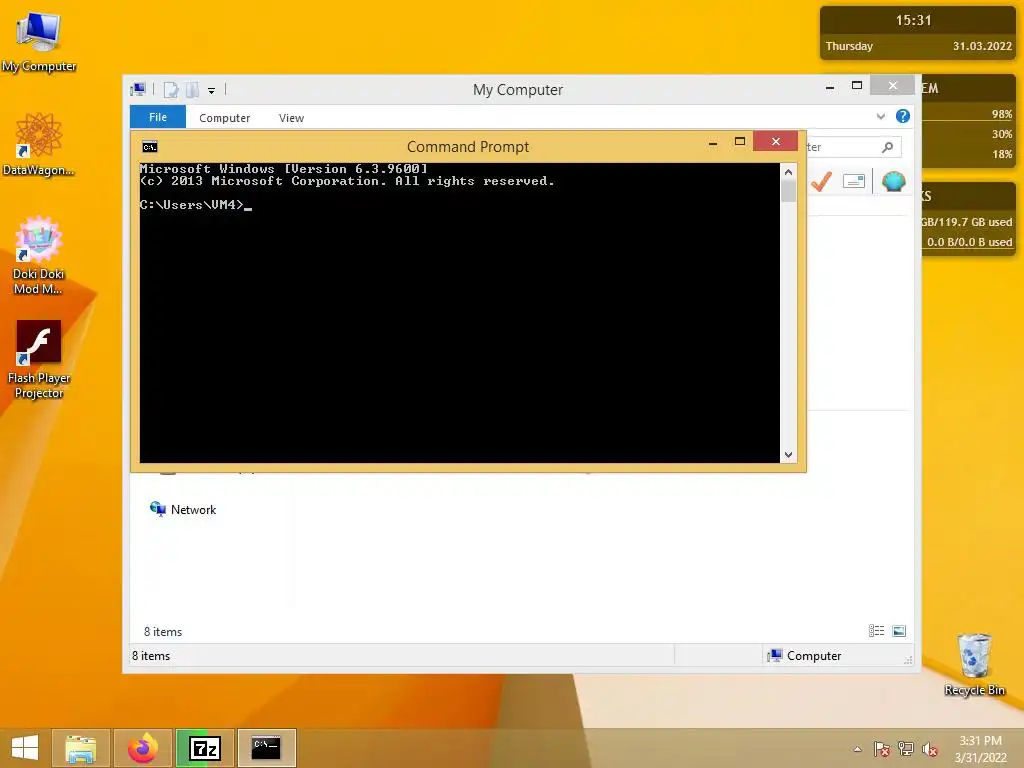Click the Command Prompt window title text
The width and height of the screenshot is (1024, 768).
pos(468,147)
